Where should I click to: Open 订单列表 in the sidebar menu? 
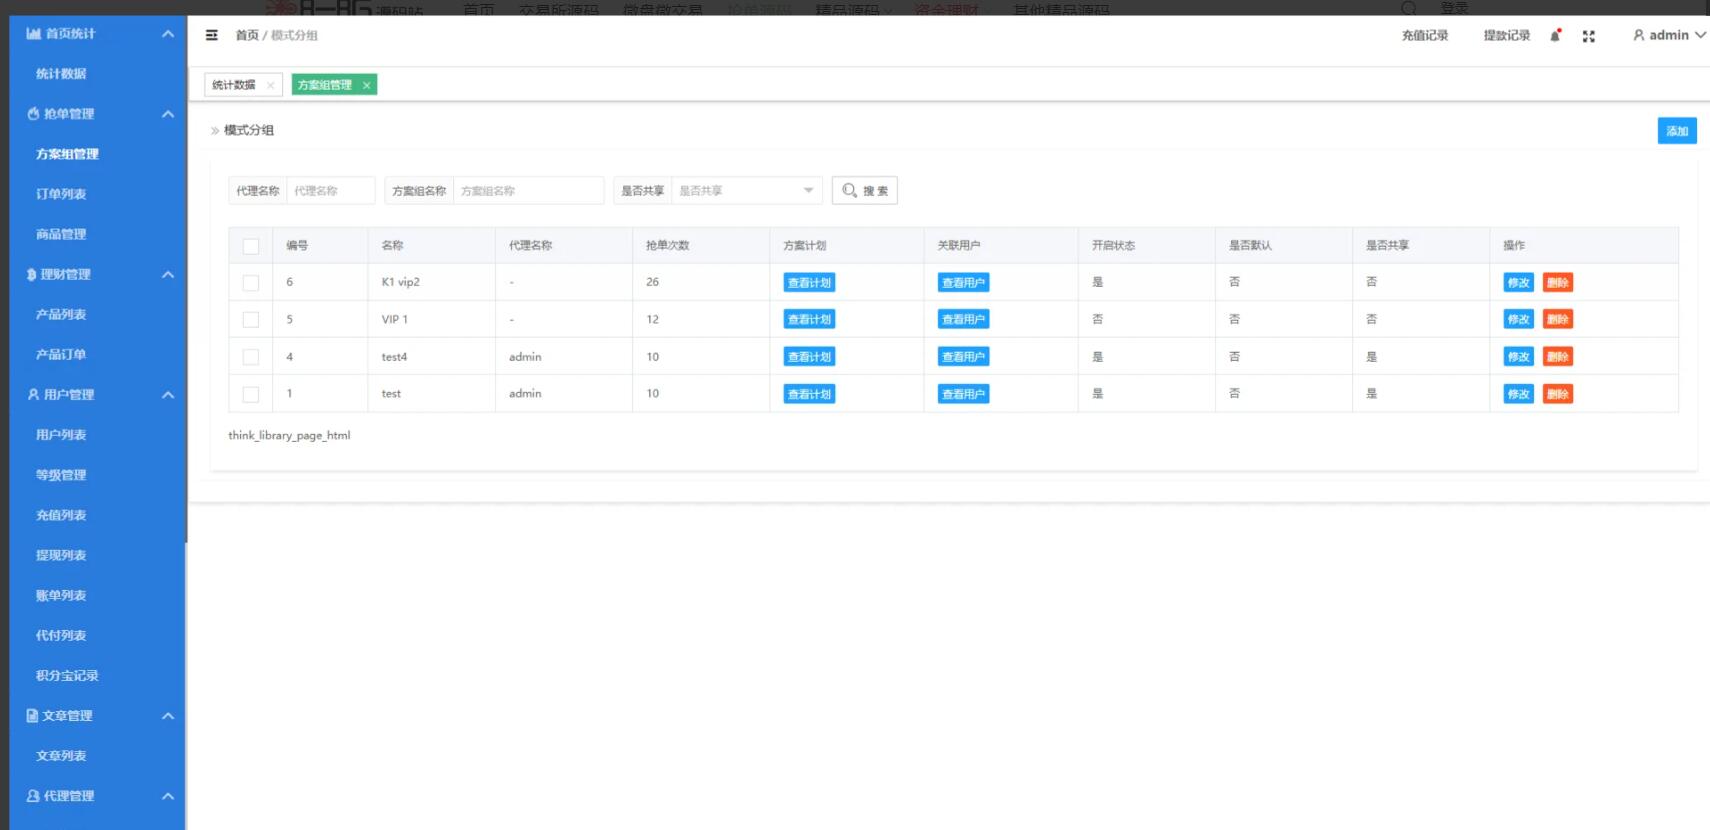(x=61, y=194)
